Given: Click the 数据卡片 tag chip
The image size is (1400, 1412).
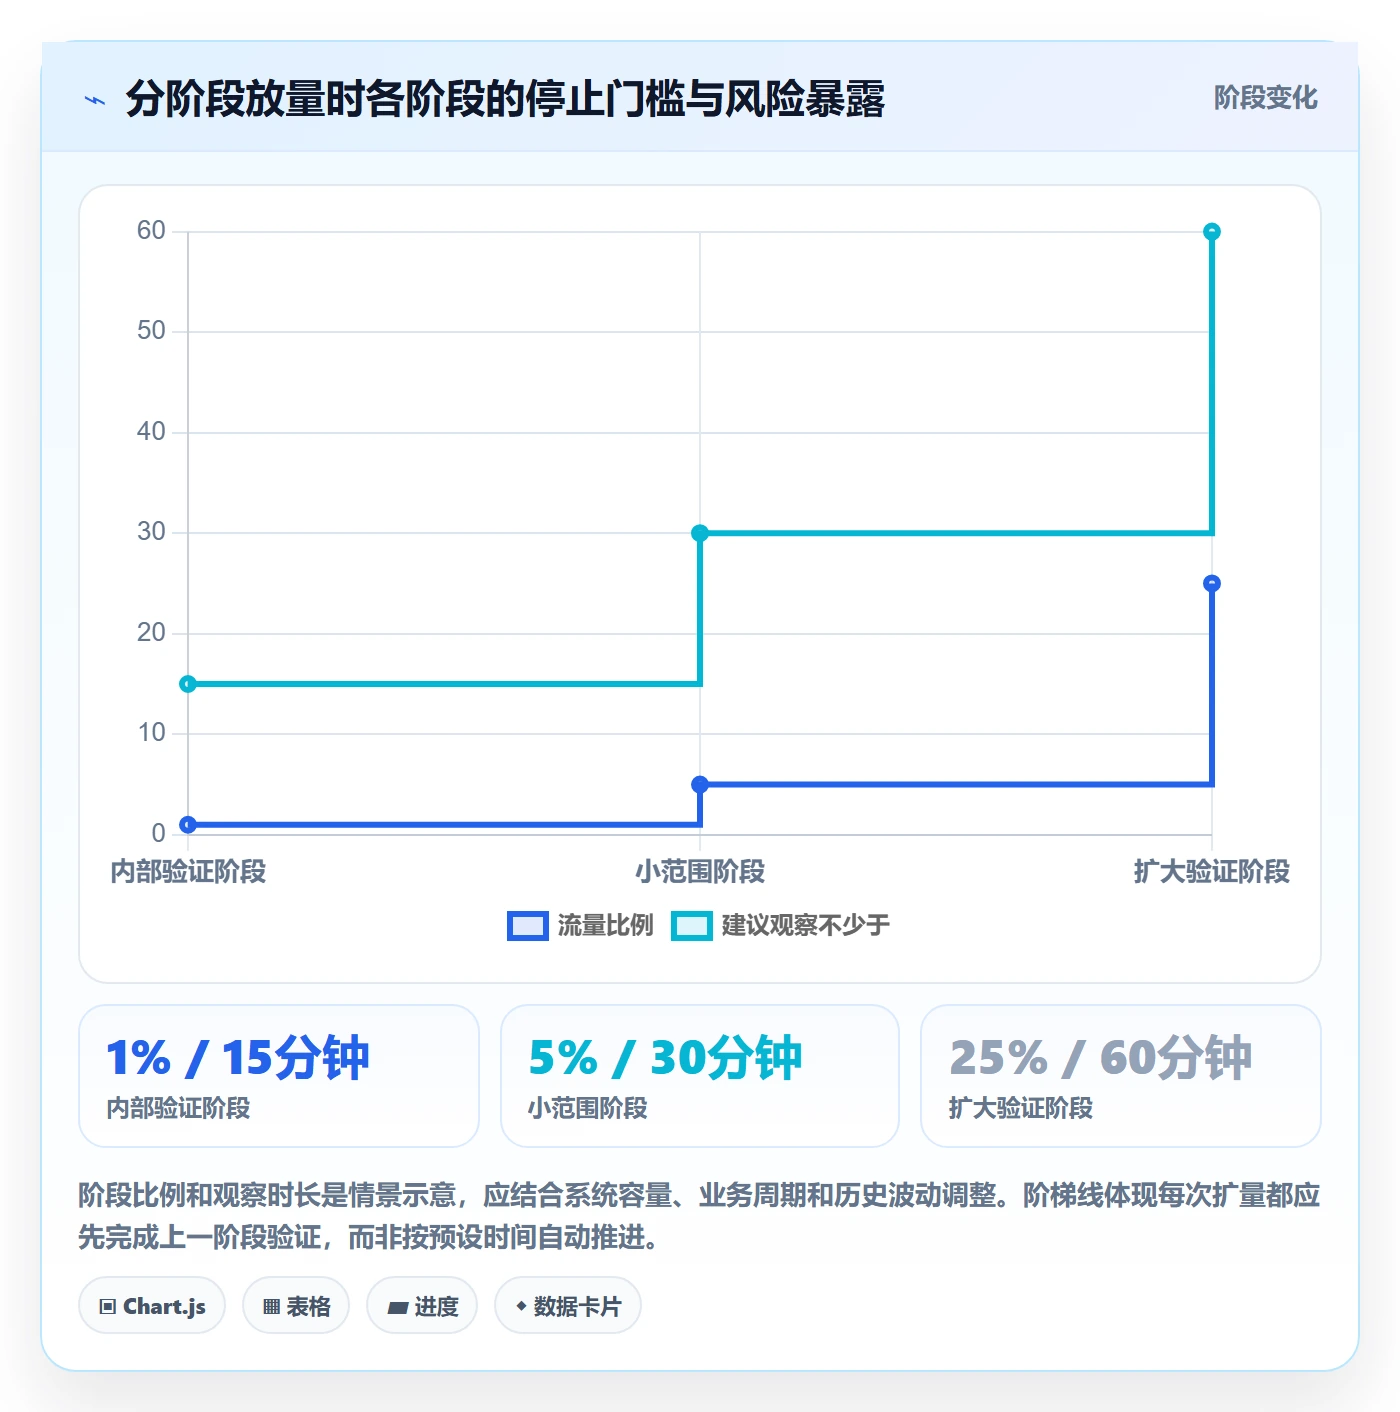Looking at the screenshot, I should point(568,1305).
